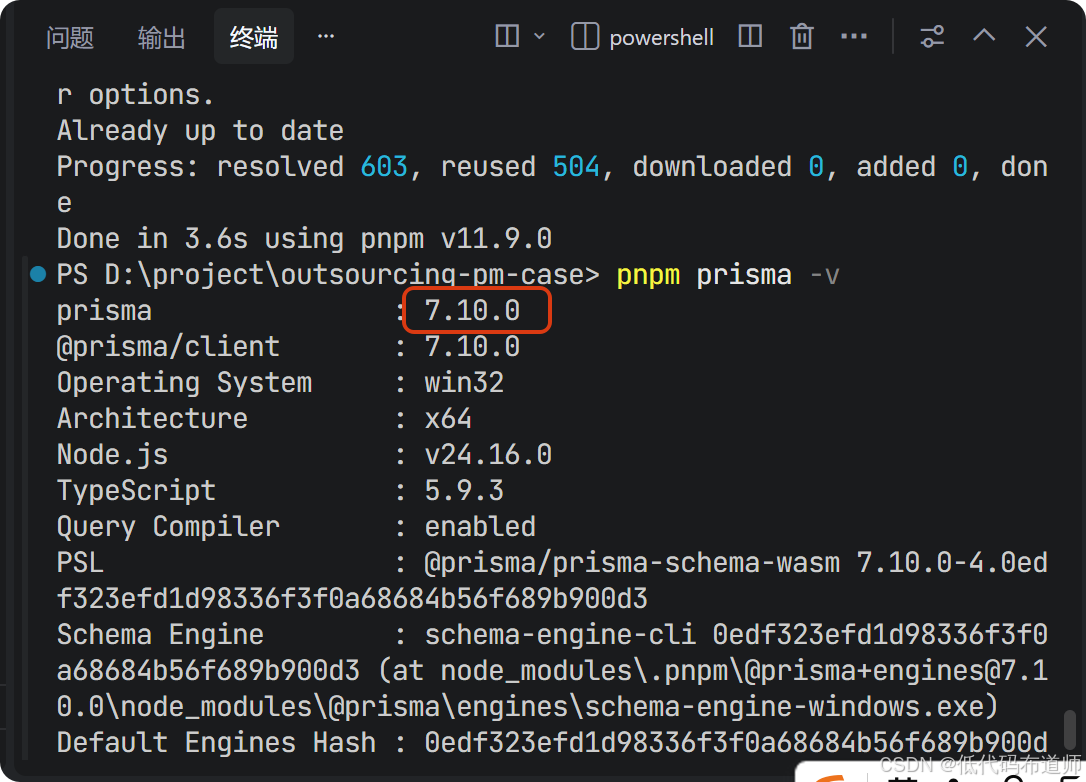Click the terminal vertical scrollbar thumb

(1069, 729)
